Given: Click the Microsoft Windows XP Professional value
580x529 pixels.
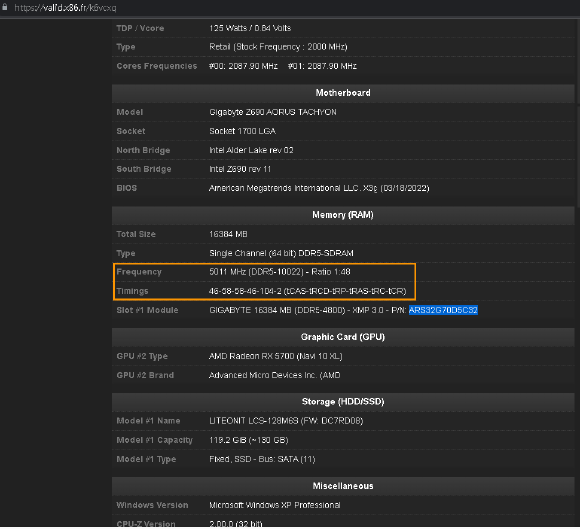Looking at the screenshot, I should (x=275, y=505).
